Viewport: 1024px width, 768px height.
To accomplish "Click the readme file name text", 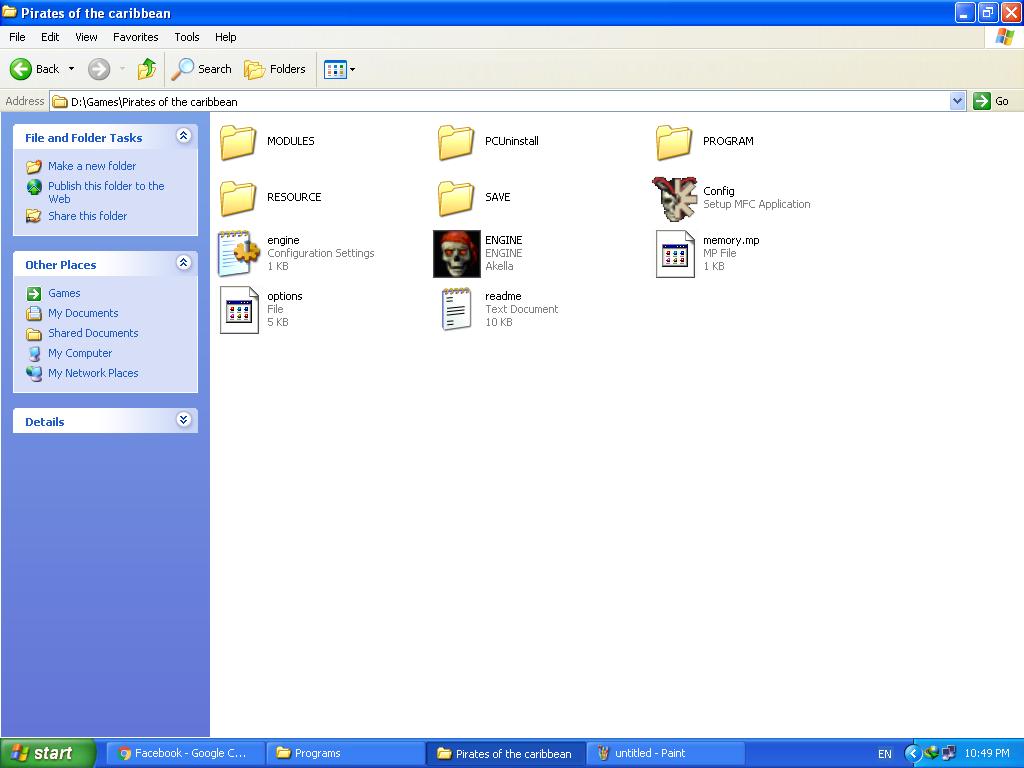I will coord(503,296).
